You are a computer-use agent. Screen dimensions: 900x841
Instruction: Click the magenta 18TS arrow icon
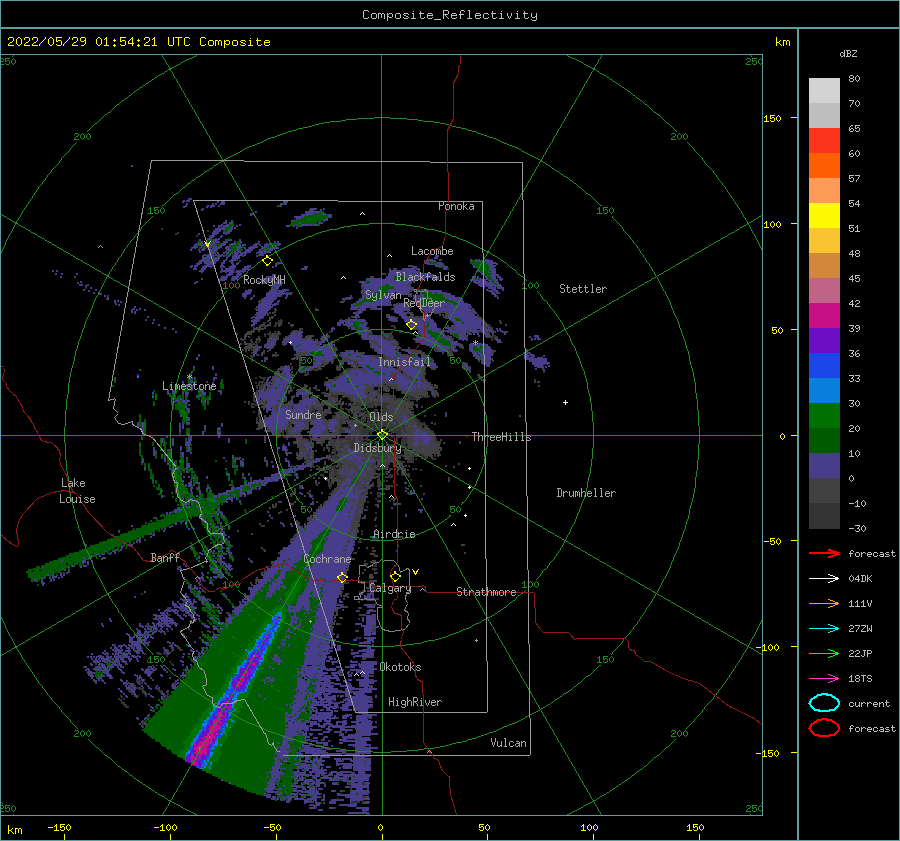[824, 679]
